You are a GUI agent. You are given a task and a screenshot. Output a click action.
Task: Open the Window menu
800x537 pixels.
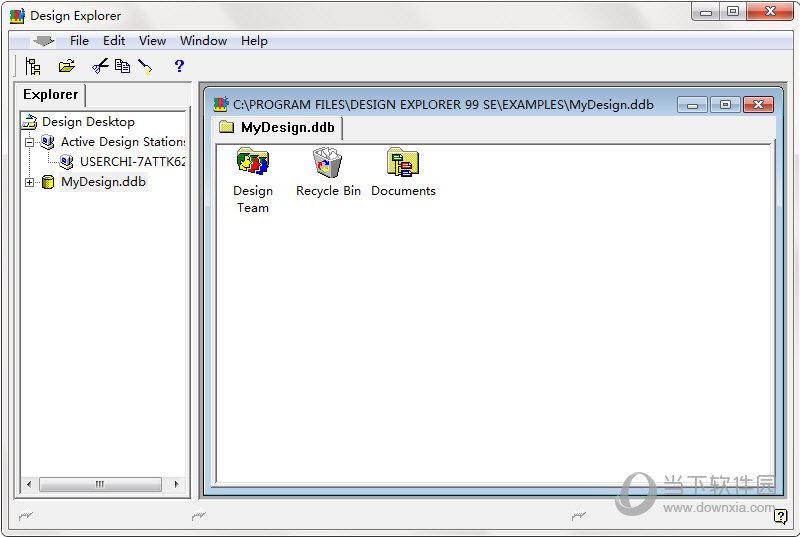[203, 41]
